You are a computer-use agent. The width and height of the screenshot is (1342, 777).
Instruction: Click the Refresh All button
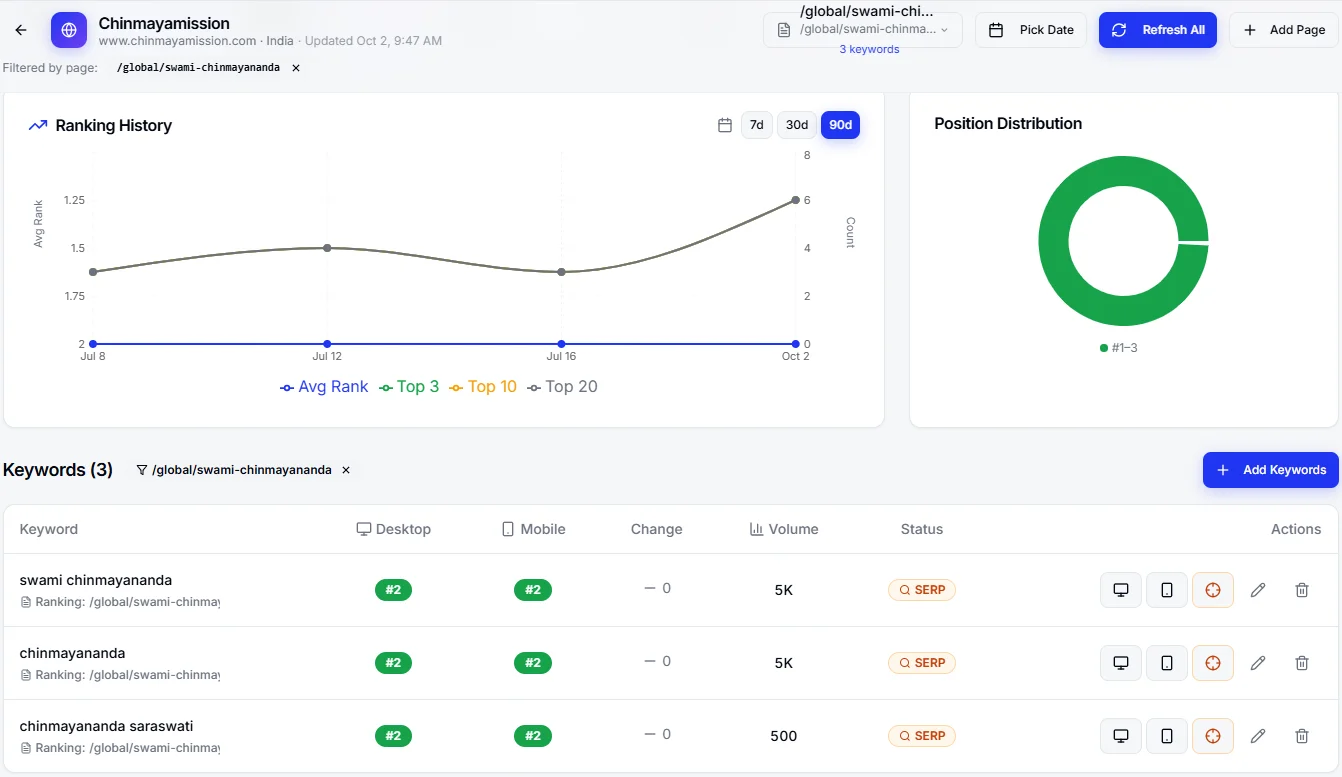tap(1158, 30)
